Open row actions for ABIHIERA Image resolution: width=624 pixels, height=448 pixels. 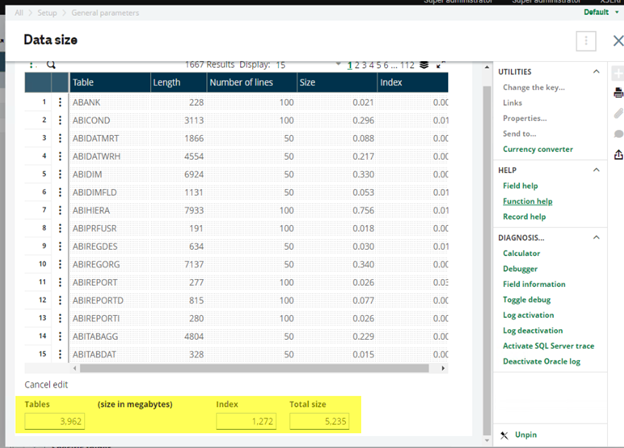coord(60,210)
